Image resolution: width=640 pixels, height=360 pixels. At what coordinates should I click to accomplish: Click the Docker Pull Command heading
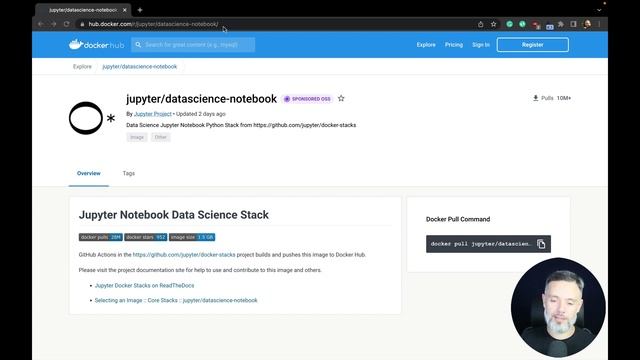pos(458,219)
